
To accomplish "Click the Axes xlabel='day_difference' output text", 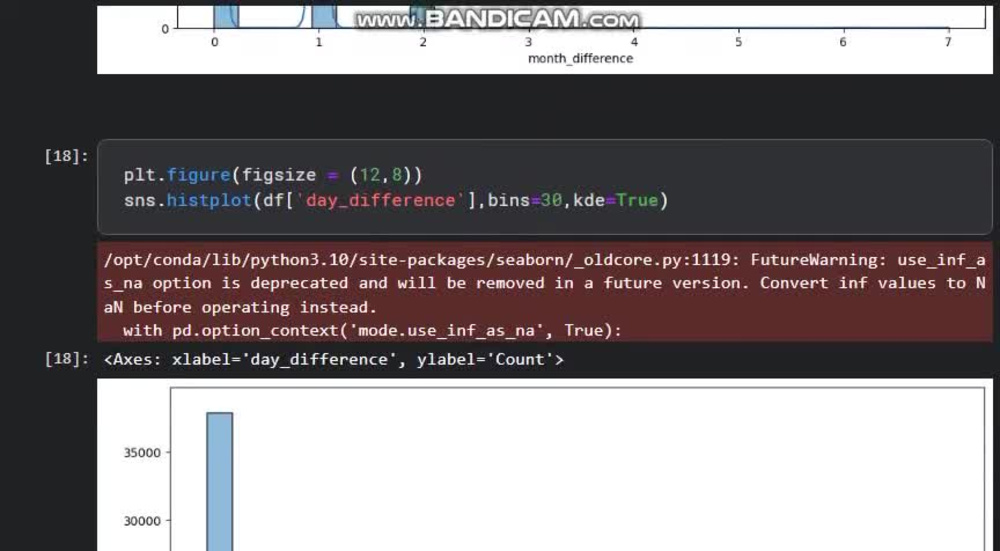I will point(334,359).
